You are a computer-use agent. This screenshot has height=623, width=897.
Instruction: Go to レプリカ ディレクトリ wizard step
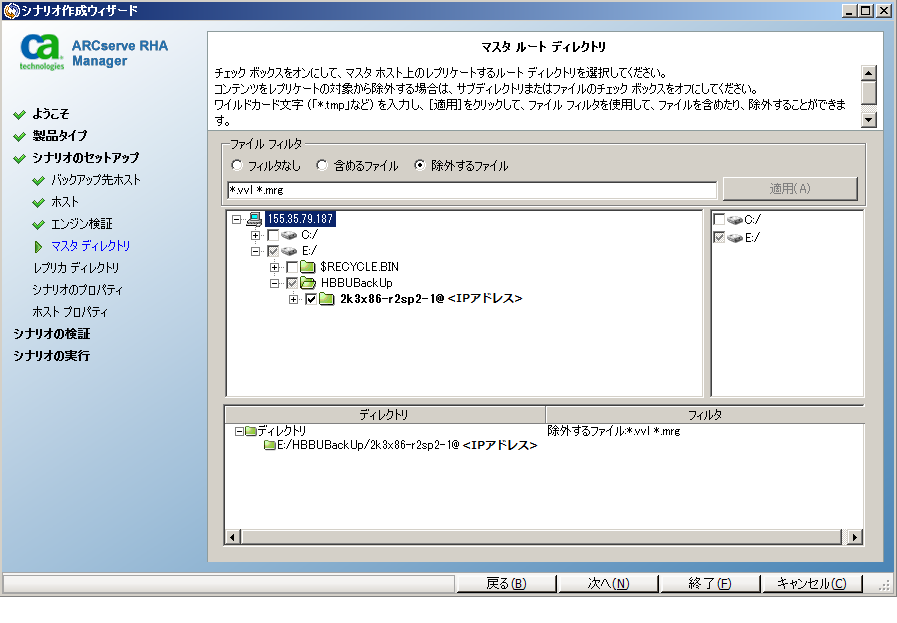click(76, 268)
